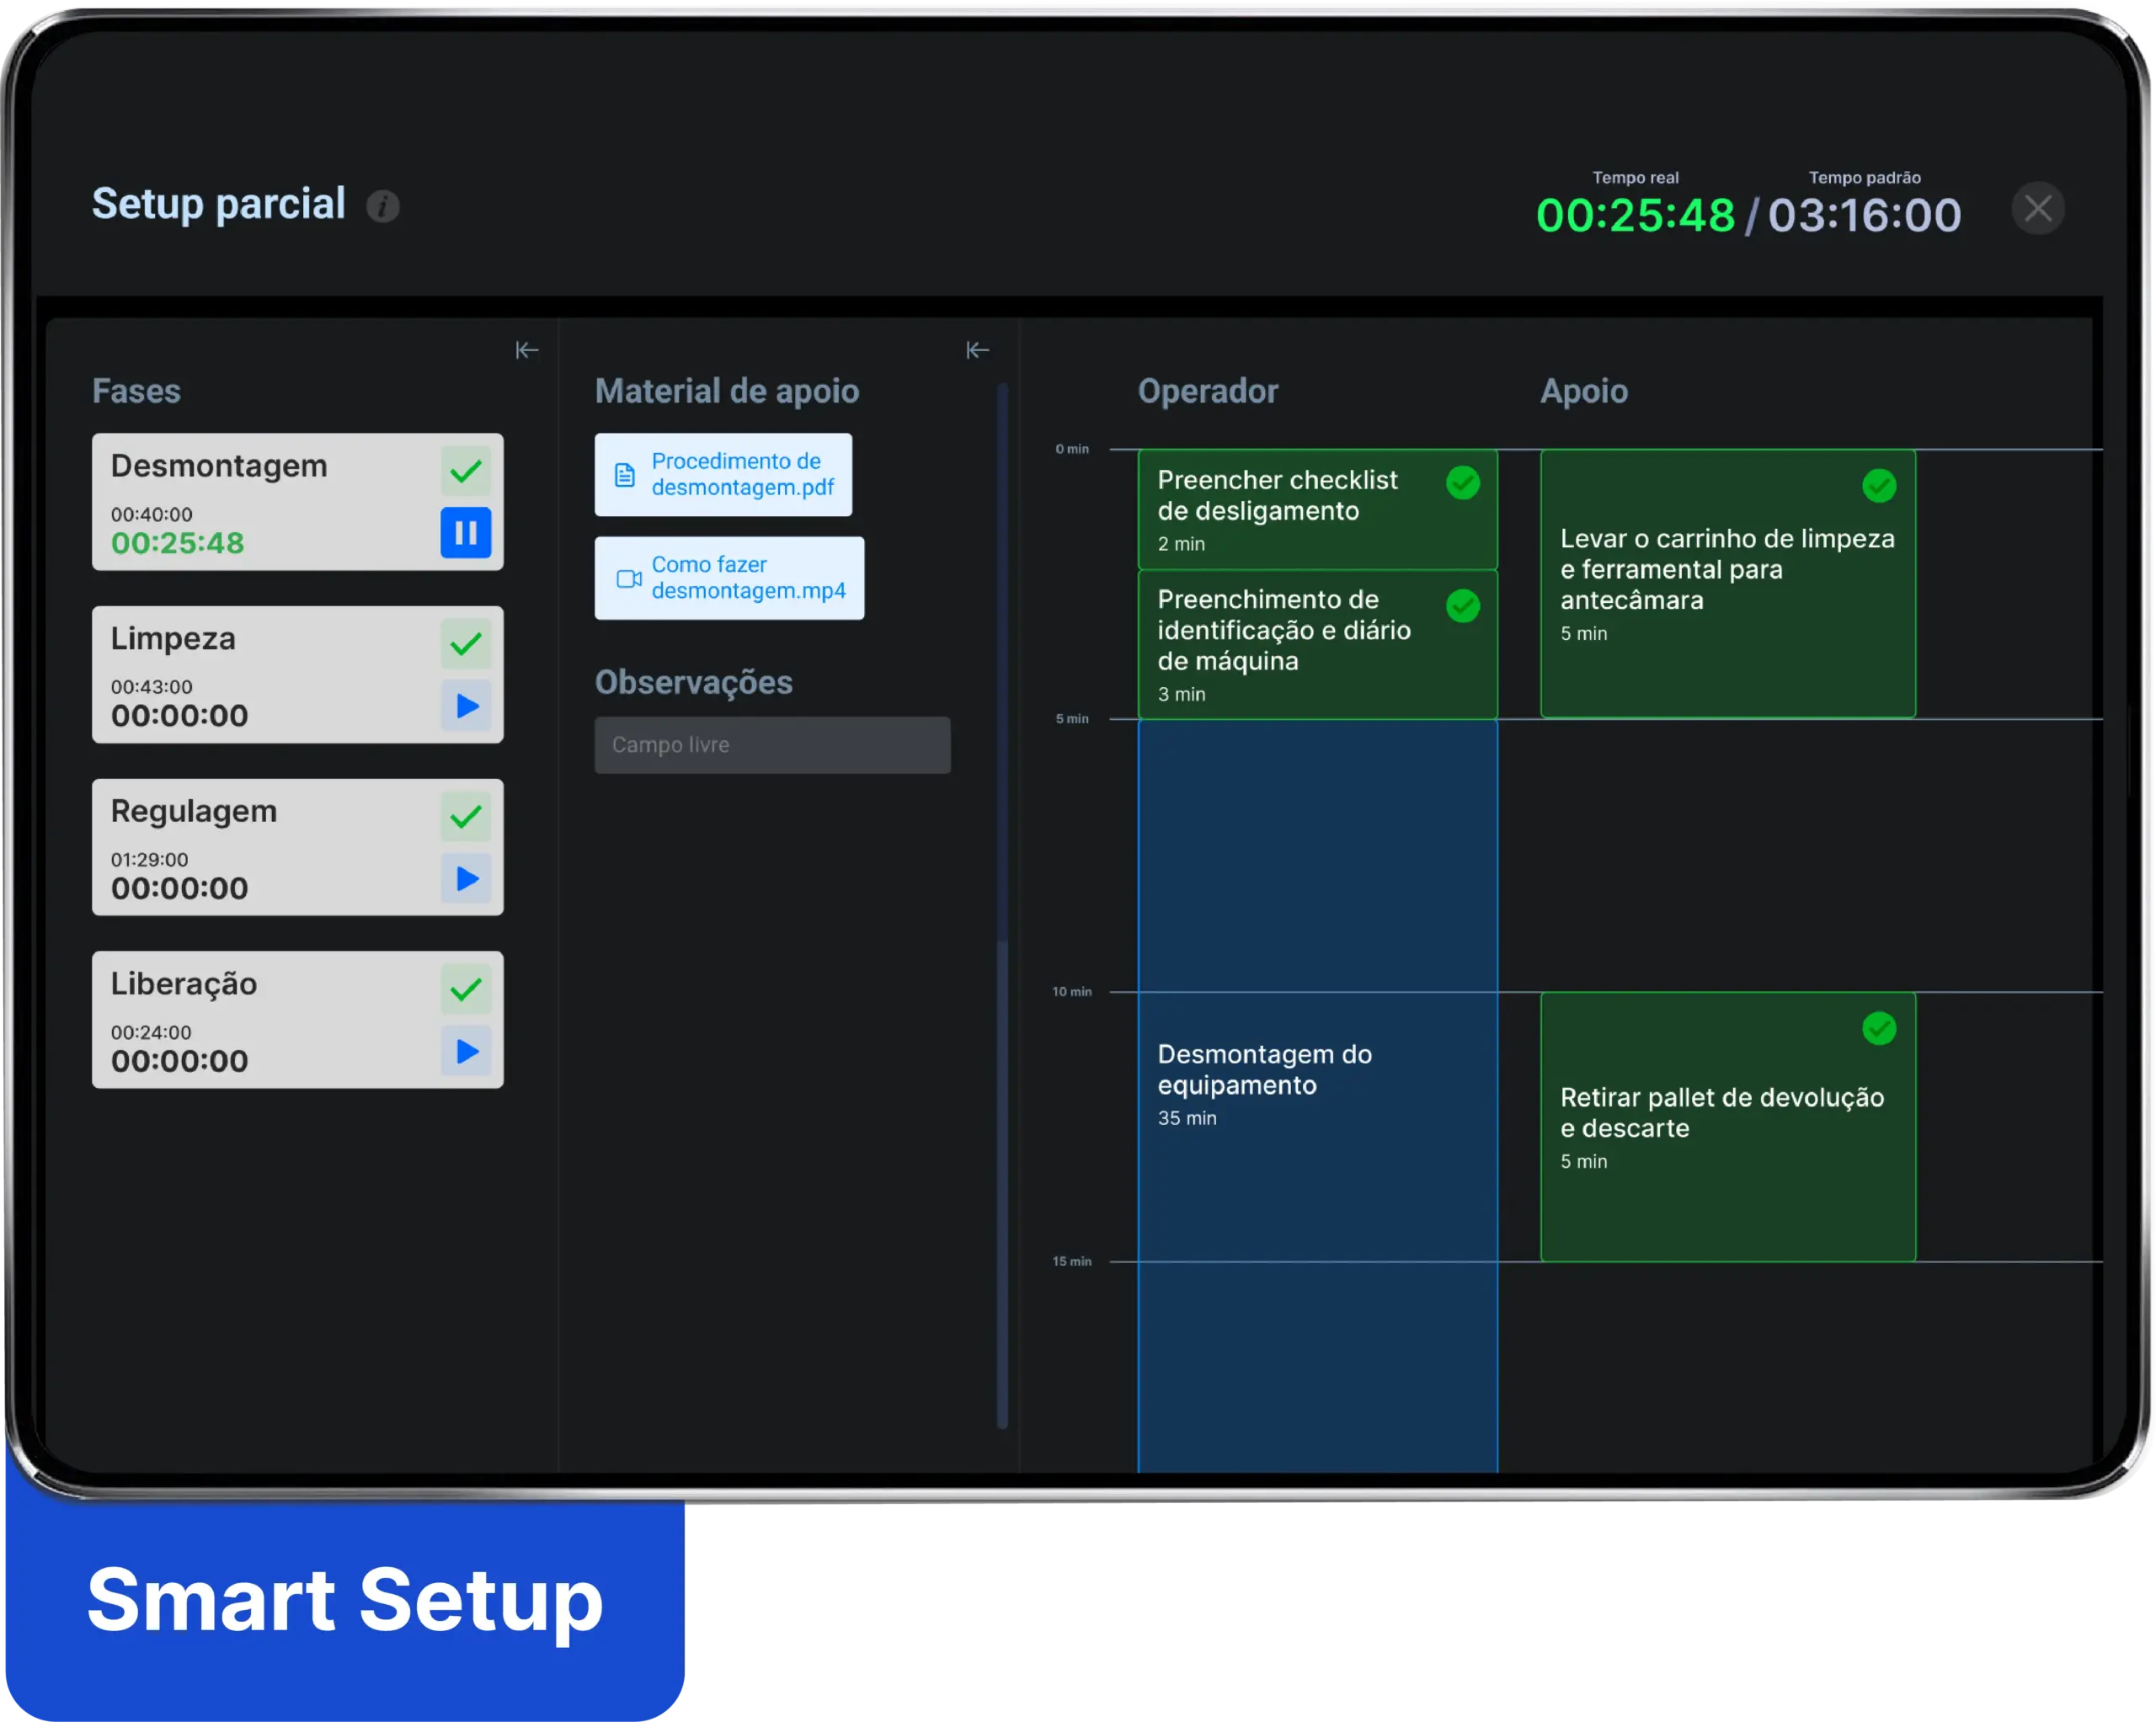
Task: Toggle check on Levar o carrinho de limpeza task
Action: (x=1879, y=486)
